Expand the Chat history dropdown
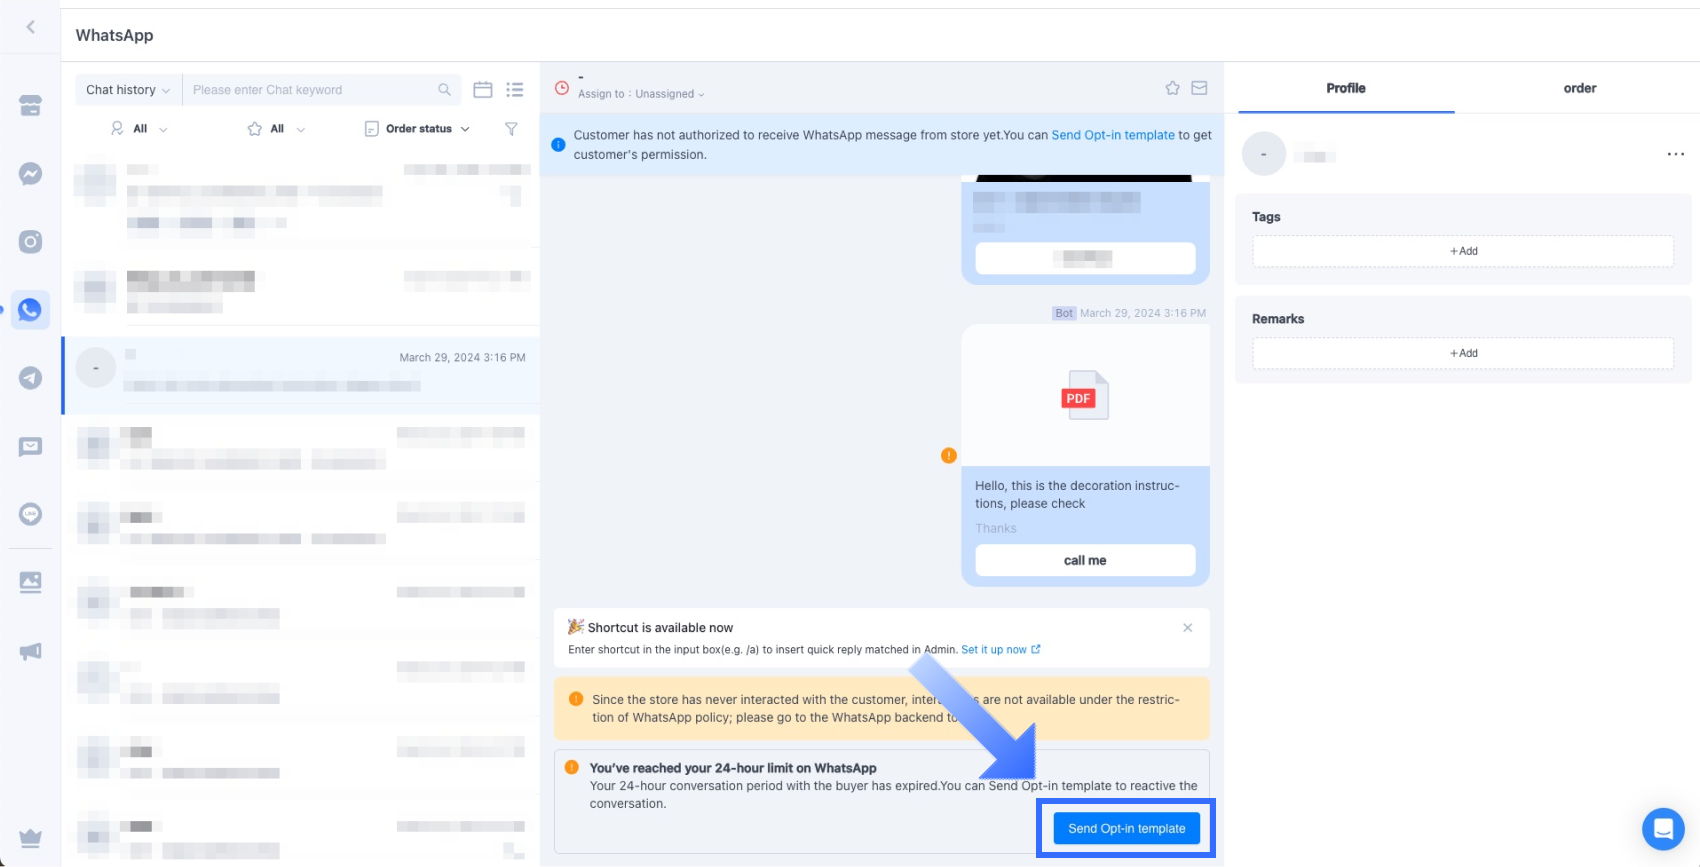Screen dimensions: 1700x867 click(129, 90)
